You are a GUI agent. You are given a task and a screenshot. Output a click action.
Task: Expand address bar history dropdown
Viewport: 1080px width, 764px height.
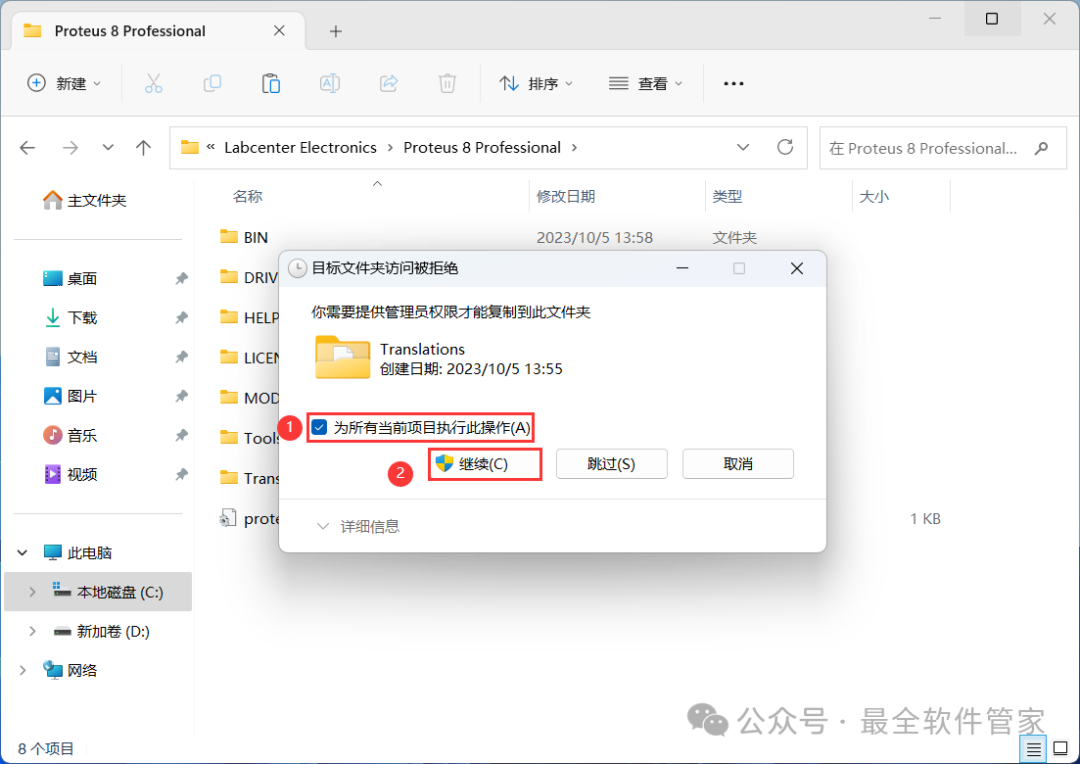point(742,147)
